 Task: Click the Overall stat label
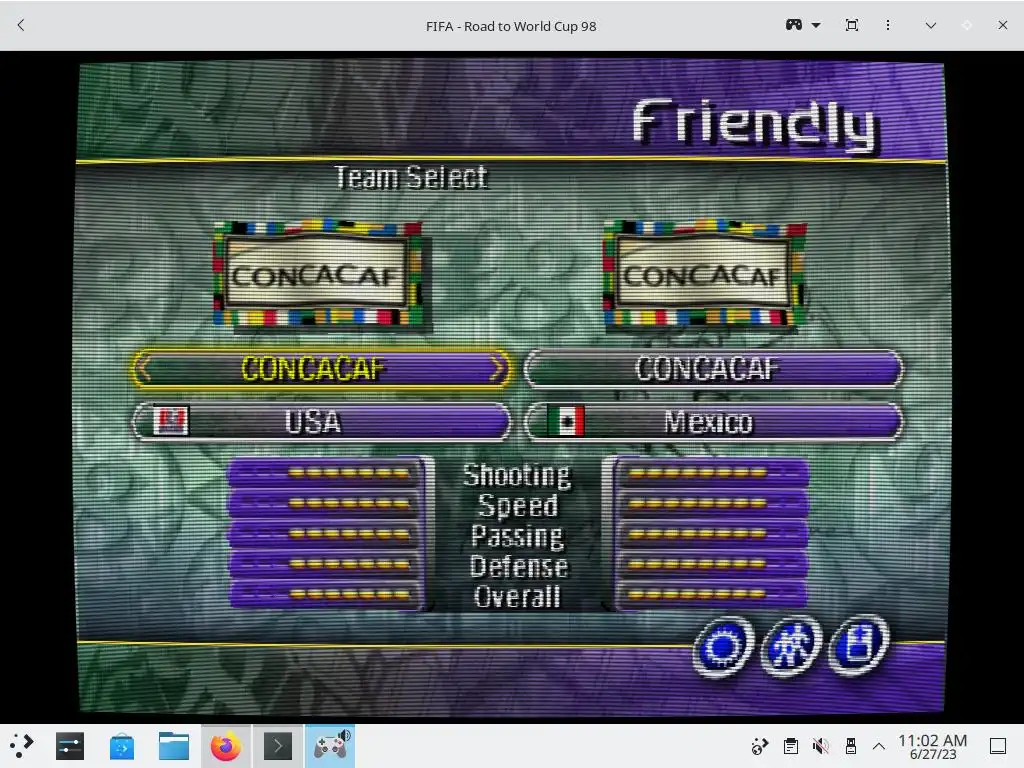click(x=517, y=596)
